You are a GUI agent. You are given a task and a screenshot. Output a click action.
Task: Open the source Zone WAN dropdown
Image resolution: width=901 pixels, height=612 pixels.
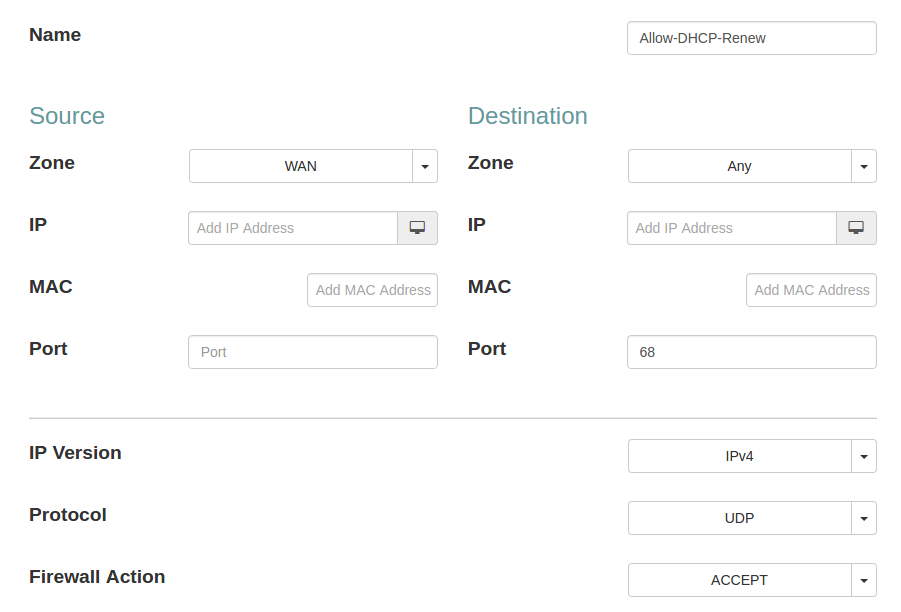click(x=301, y=166)
